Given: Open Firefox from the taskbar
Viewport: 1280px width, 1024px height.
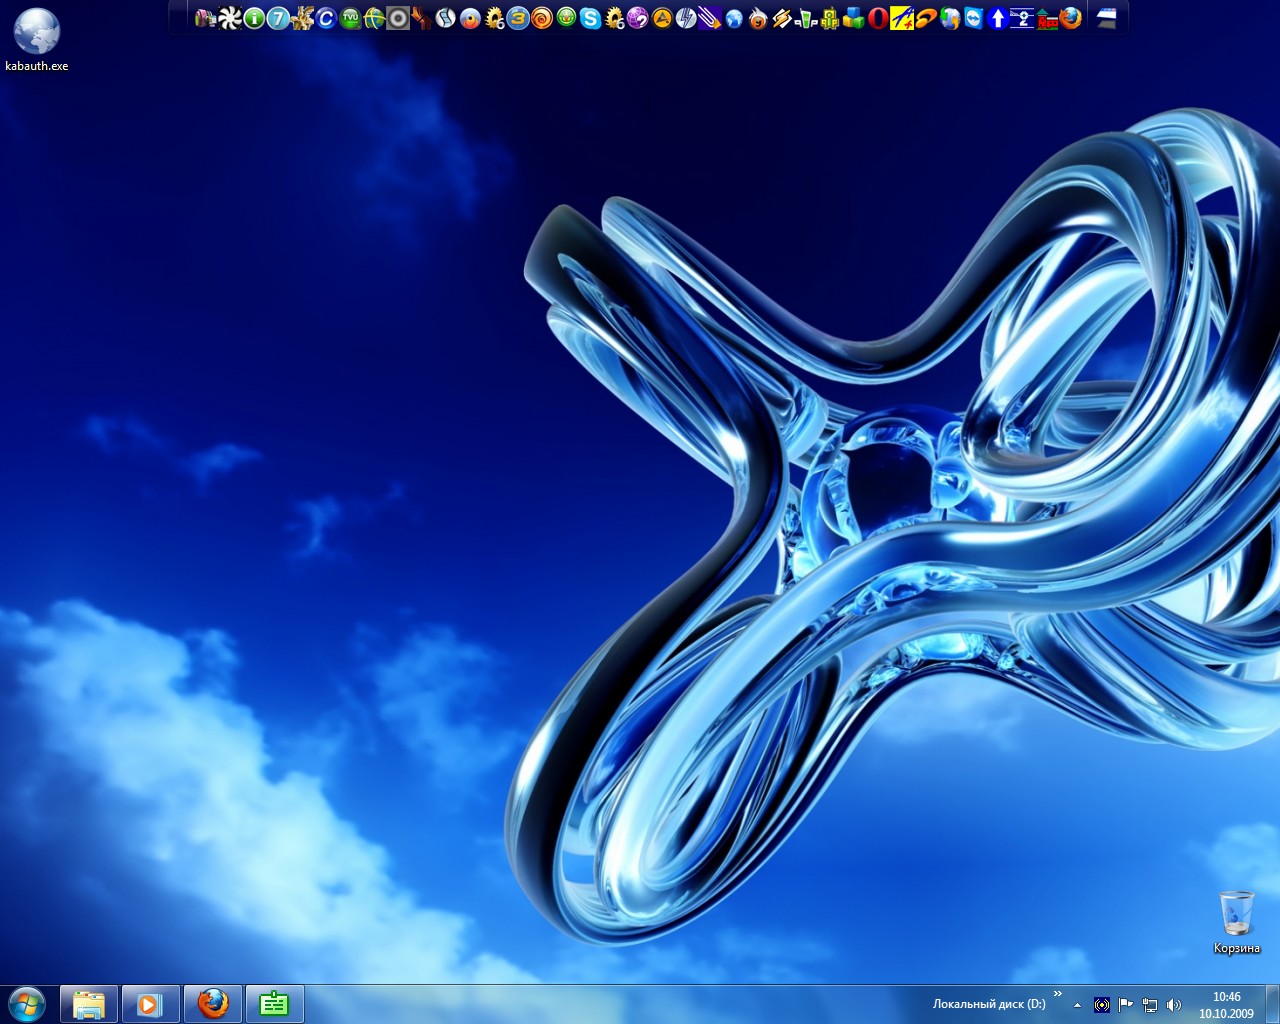Looking at the screenshot, I should pyautogui.click(x=212, y=1004).
